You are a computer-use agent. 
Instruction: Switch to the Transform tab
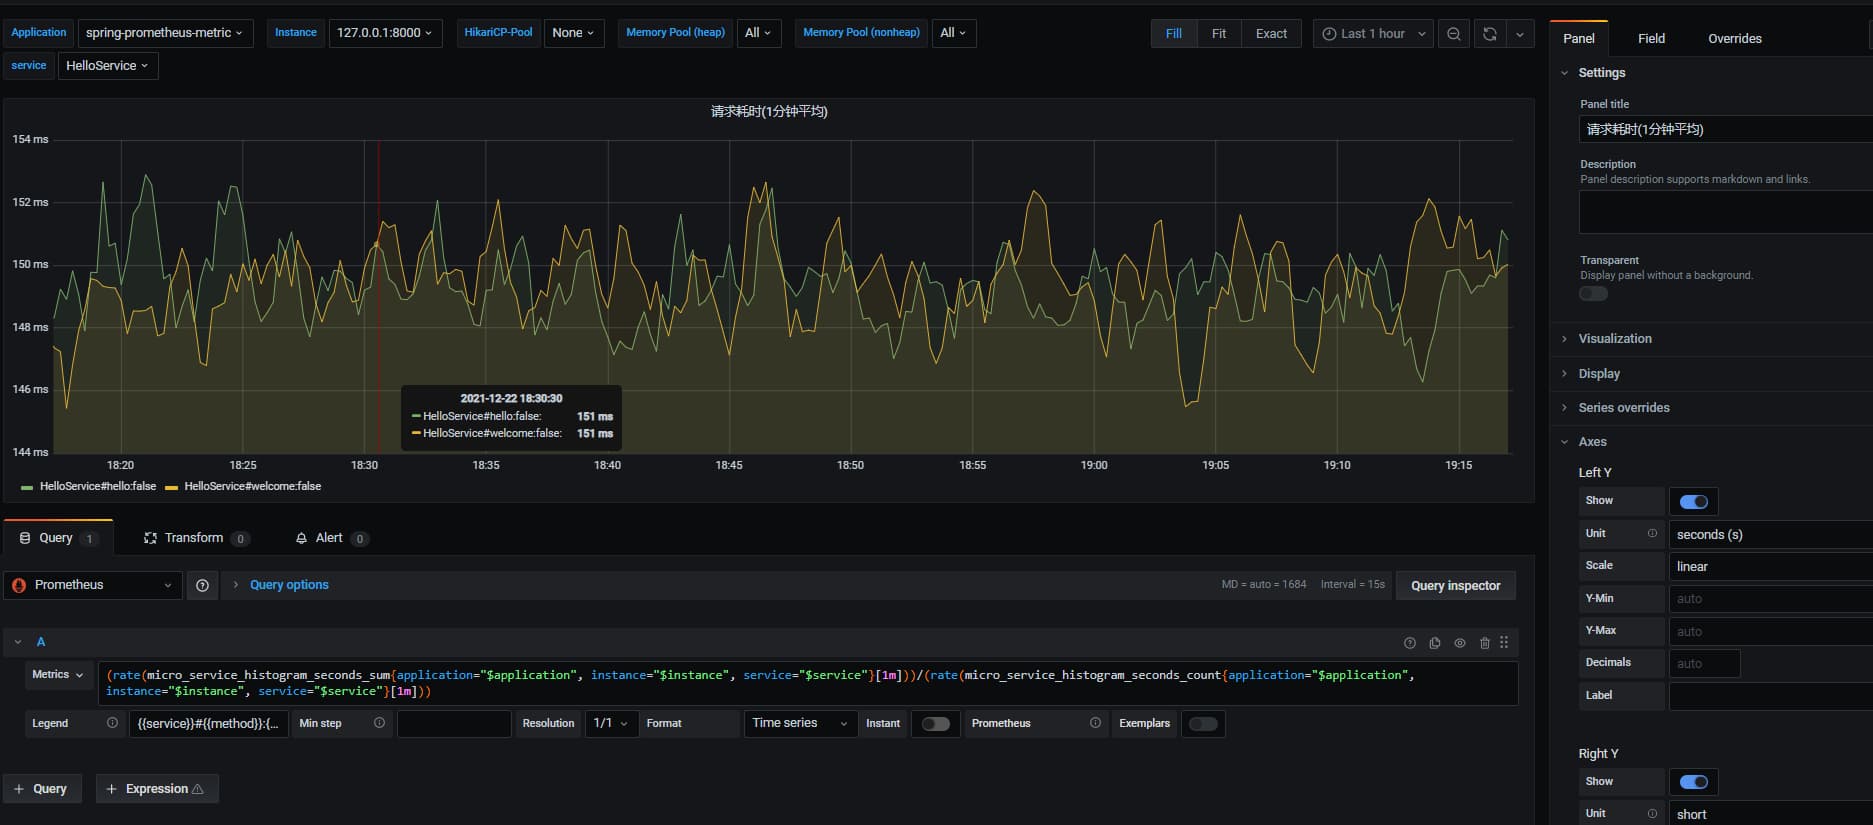(x=194, y=538)
